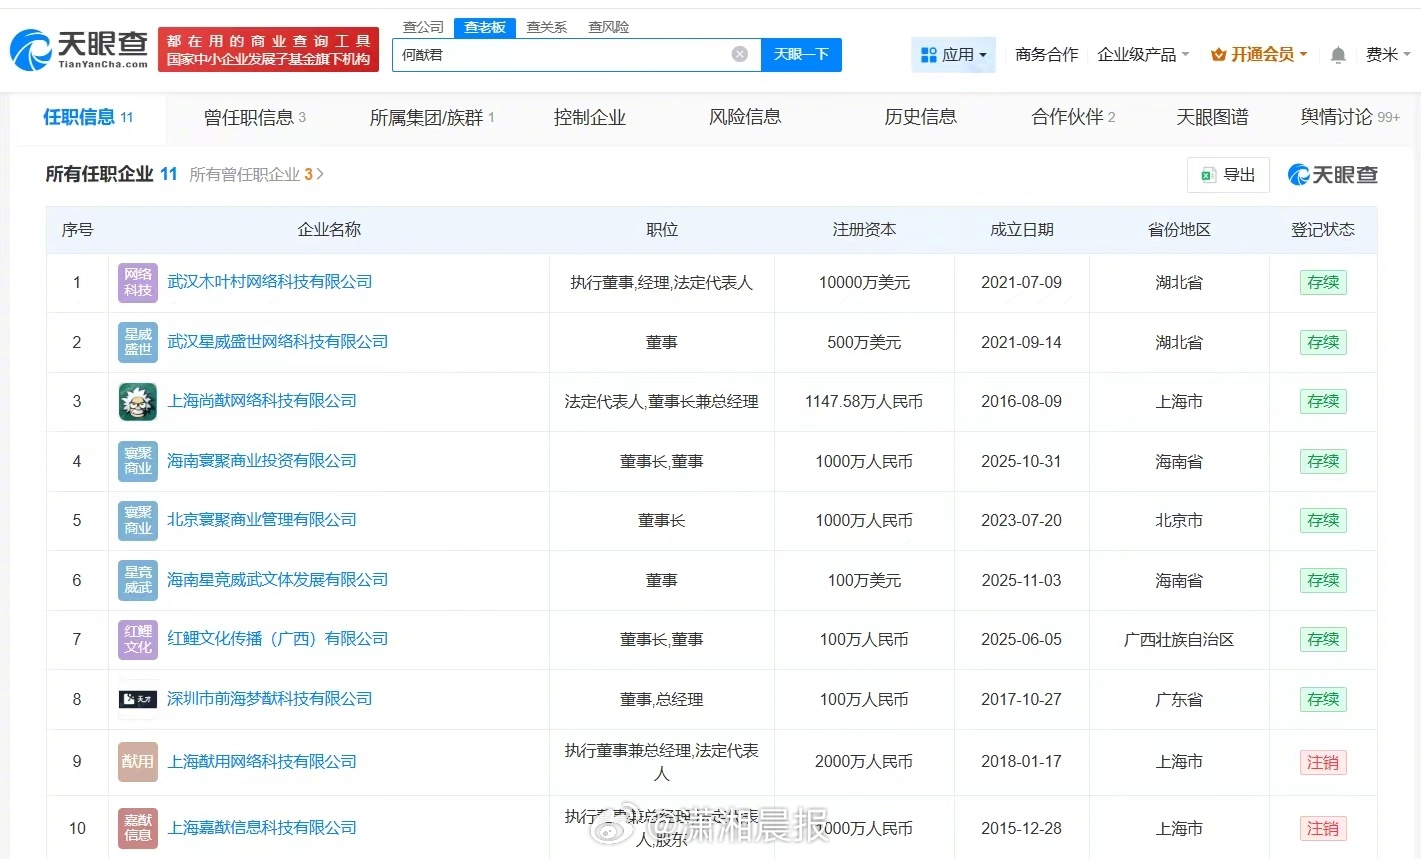Click the 广东省 region cell
This screenshot has height=859, width=1421.
[1179, 700]
